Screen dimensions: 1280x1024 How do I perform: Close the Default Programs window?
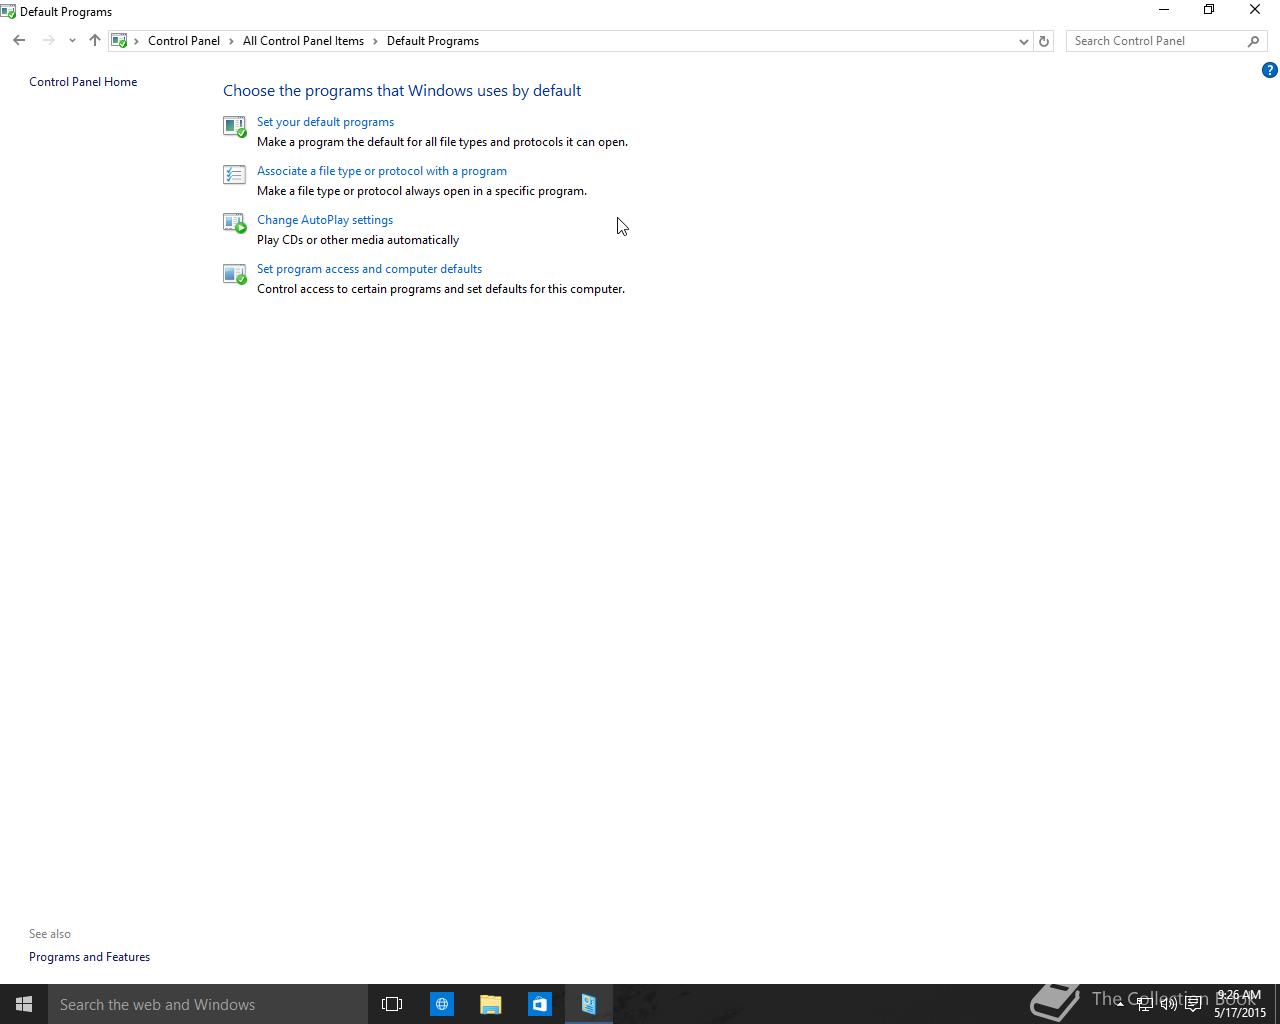click(x=1255, y=10)
